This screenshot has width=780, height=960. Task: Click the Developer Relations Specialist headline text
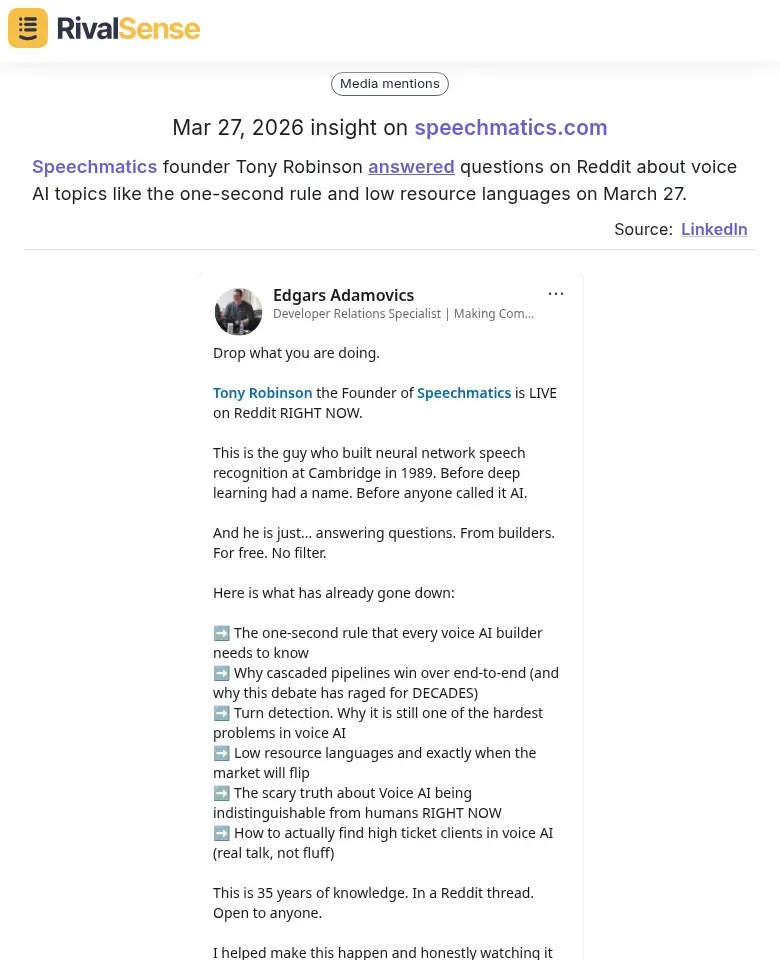point(403,313)
